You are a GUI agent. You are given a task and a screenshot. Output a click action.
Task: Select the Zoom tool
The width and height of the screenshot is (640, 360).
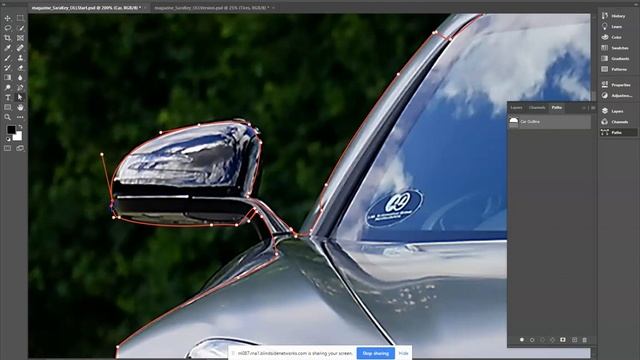point(7,117)
